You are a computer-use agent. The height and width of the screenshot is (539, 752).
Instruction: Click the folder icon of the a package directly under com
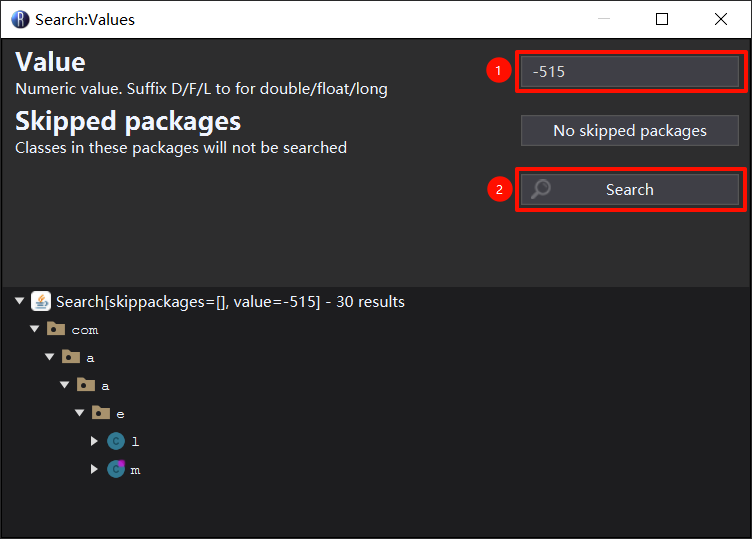pos(71,357)
